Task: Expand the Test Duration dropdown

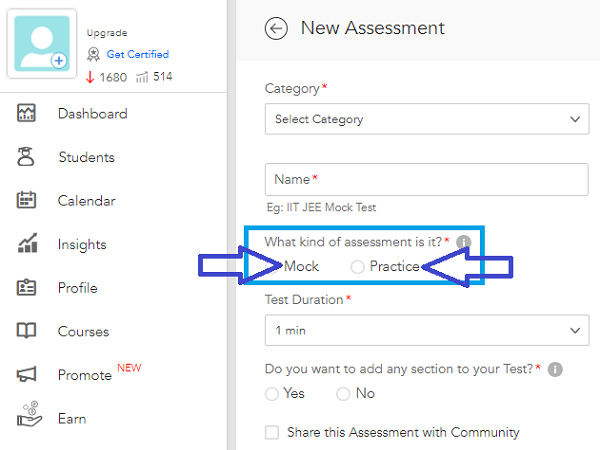Action: pos(427,330)
